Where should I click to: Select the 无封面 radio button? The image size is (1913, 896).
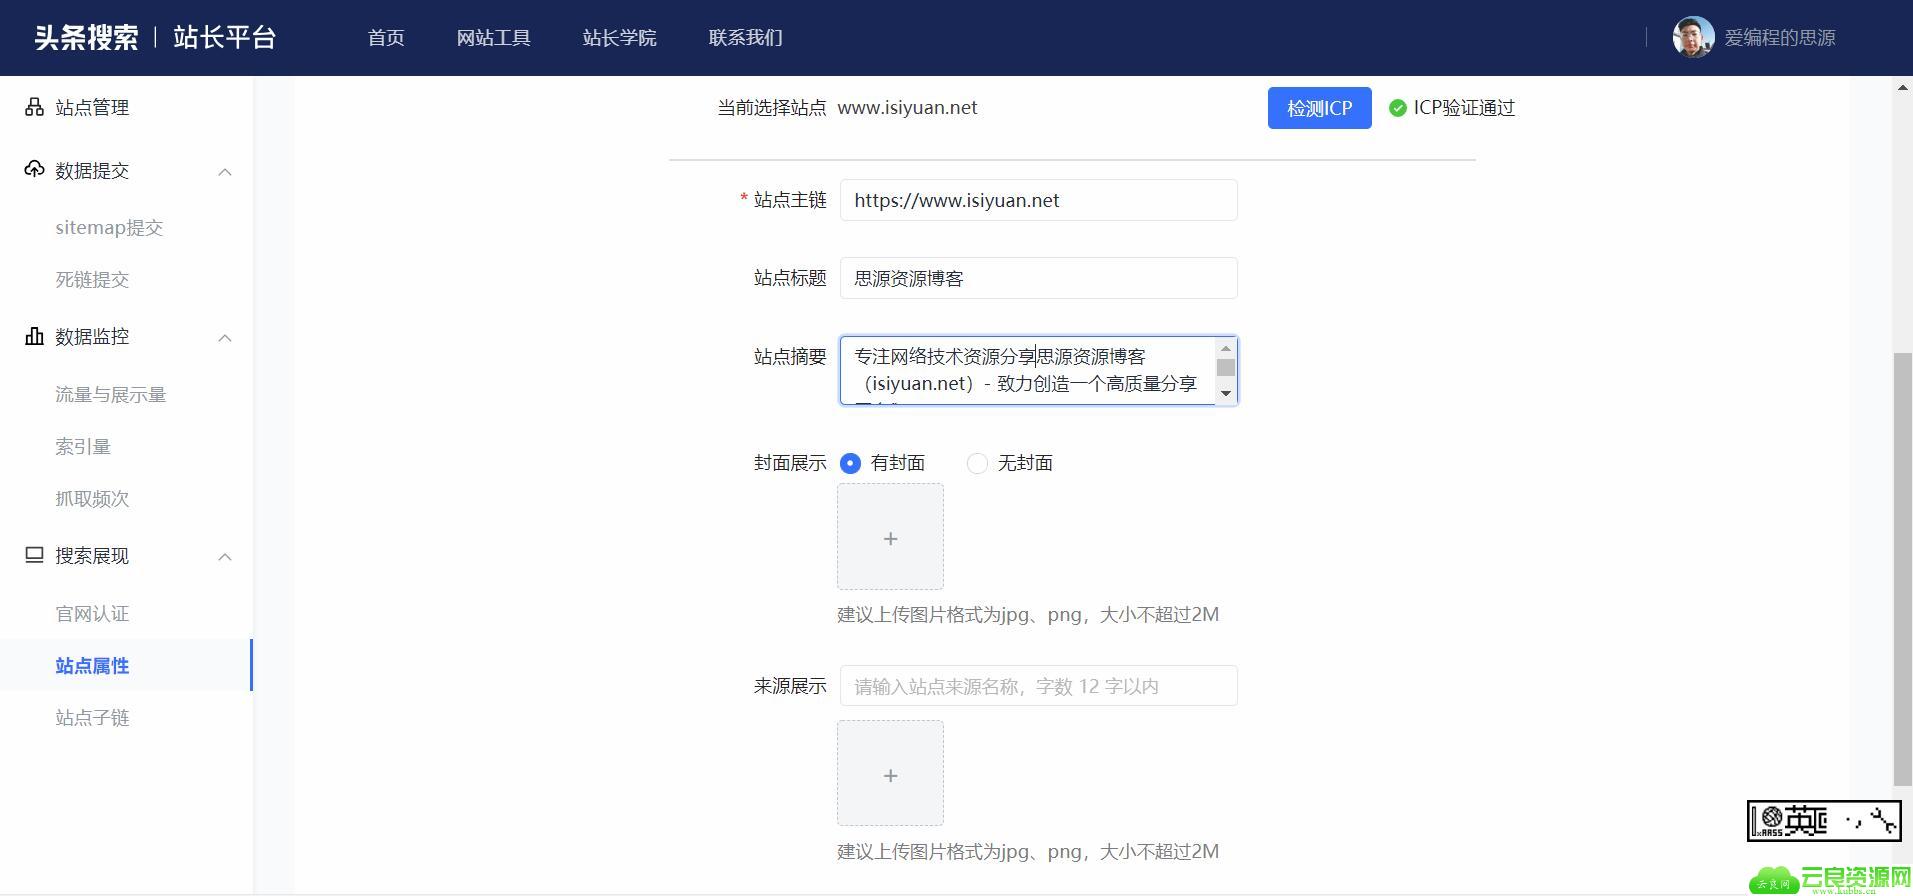[x=977, y=463]
